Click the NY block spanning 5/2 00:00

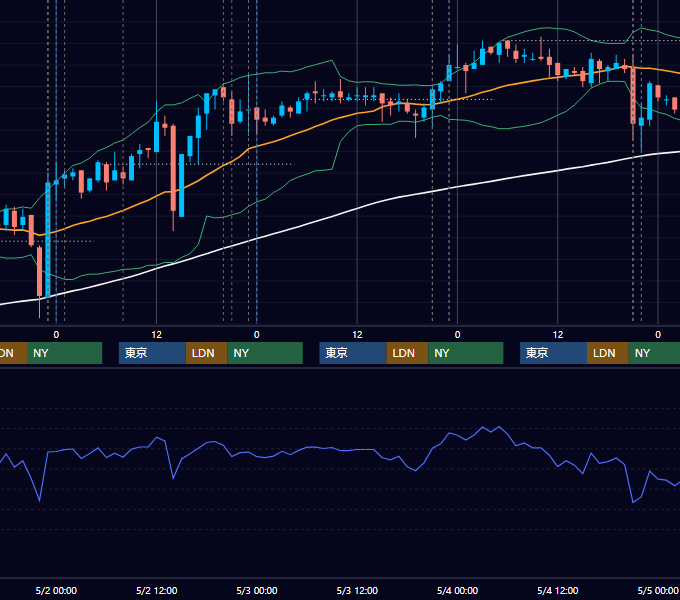click(65, 353)
